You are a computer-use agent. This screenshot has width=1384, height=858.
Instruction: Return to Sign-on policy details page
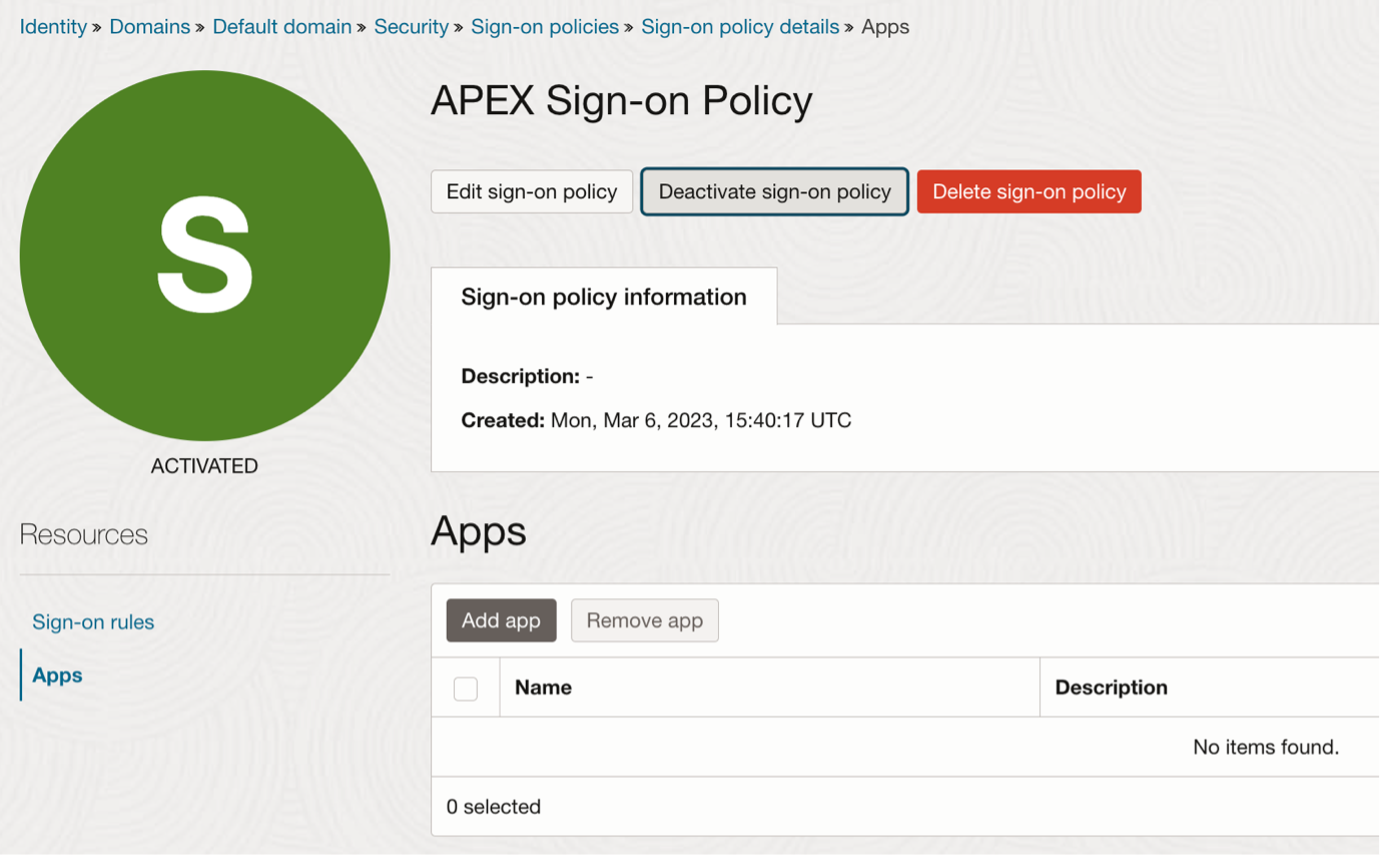pyautogui.click(x=740, y=27)
